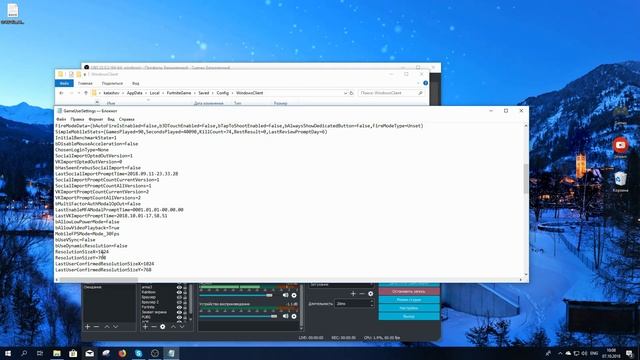Remove scene transition in OBS

362,293
